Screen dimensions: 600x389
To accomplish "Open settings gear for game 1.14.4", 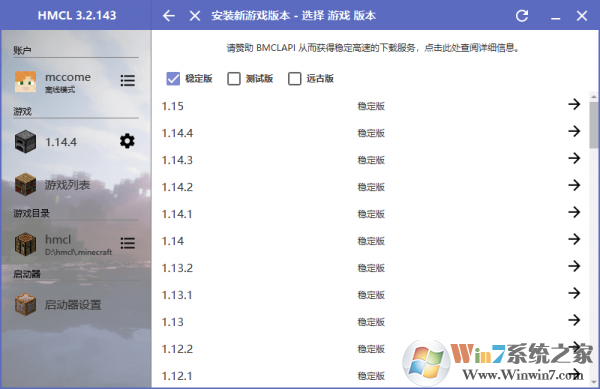I will click(127, 141).
